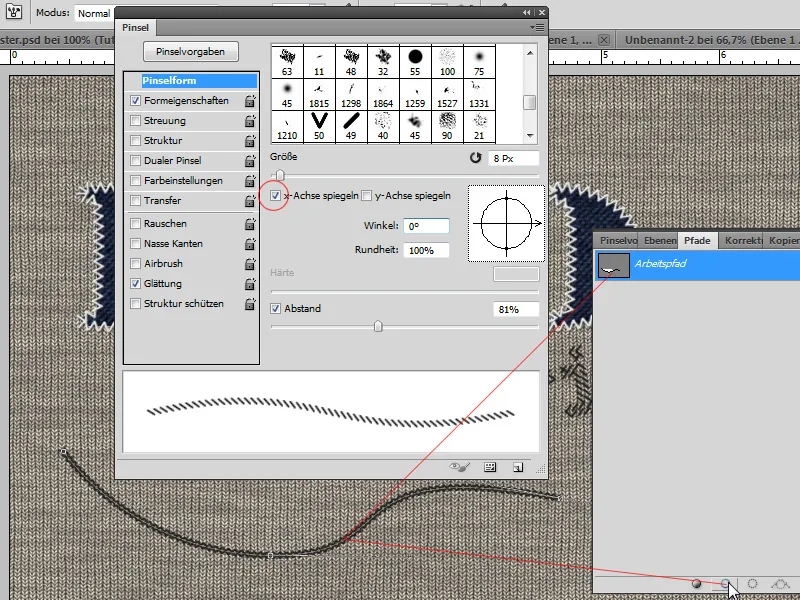Image resolution: width=800 pixels, height=600 pixels.
Task: Create new brush preset icon
Action: (518, 467)
